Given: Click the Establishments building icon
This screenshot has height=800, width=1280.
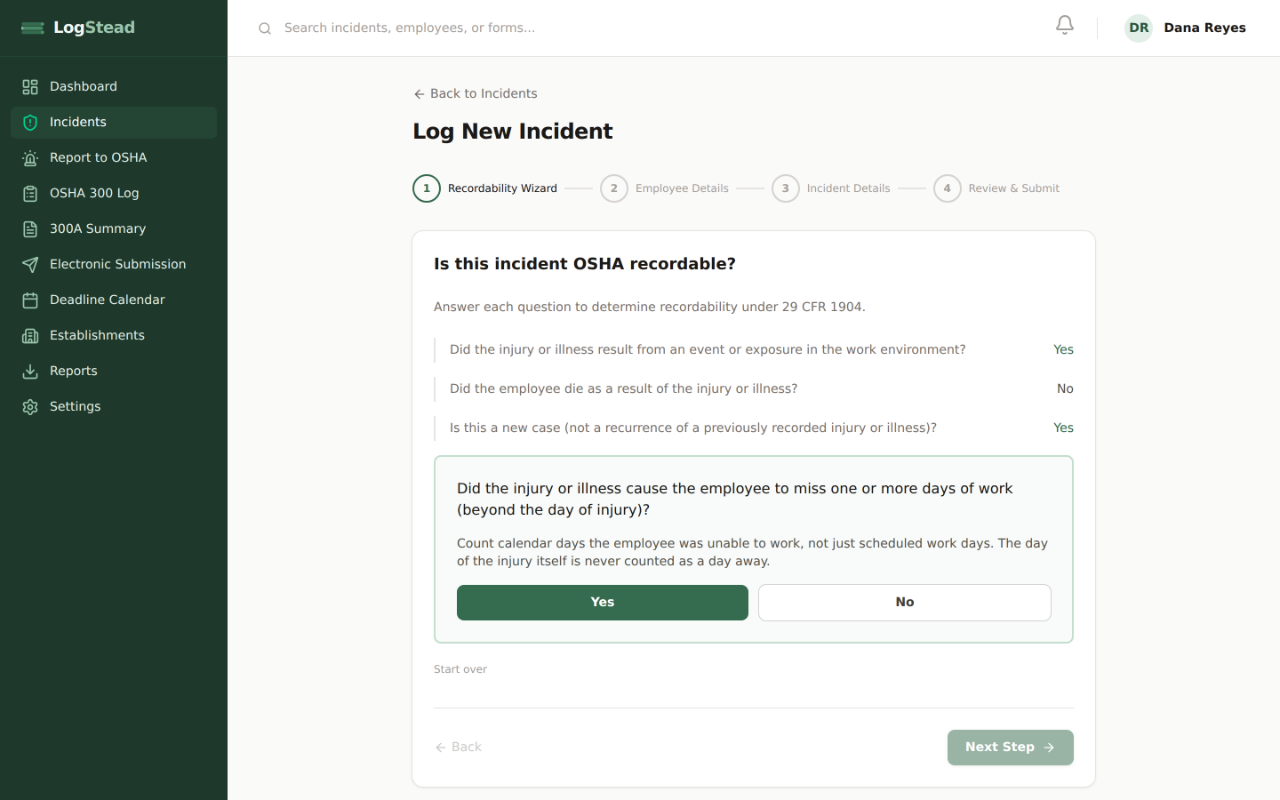Looking at the screenshot, I should [x=30, y=336].
